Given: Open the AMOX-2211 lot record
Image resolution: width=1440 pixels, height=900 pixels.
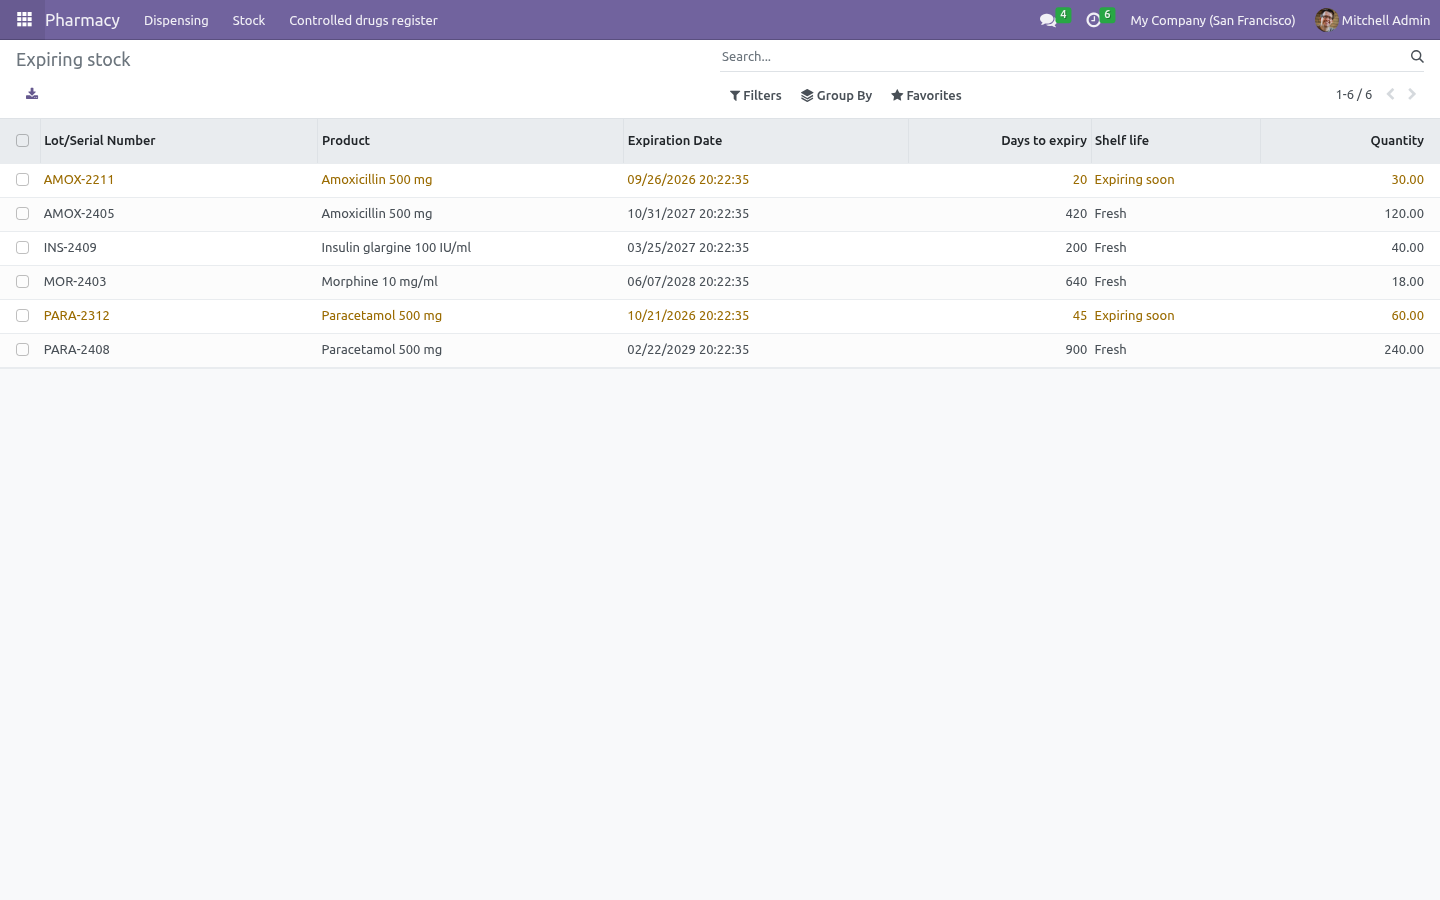Looking at the screenshot, I should 79,180.
